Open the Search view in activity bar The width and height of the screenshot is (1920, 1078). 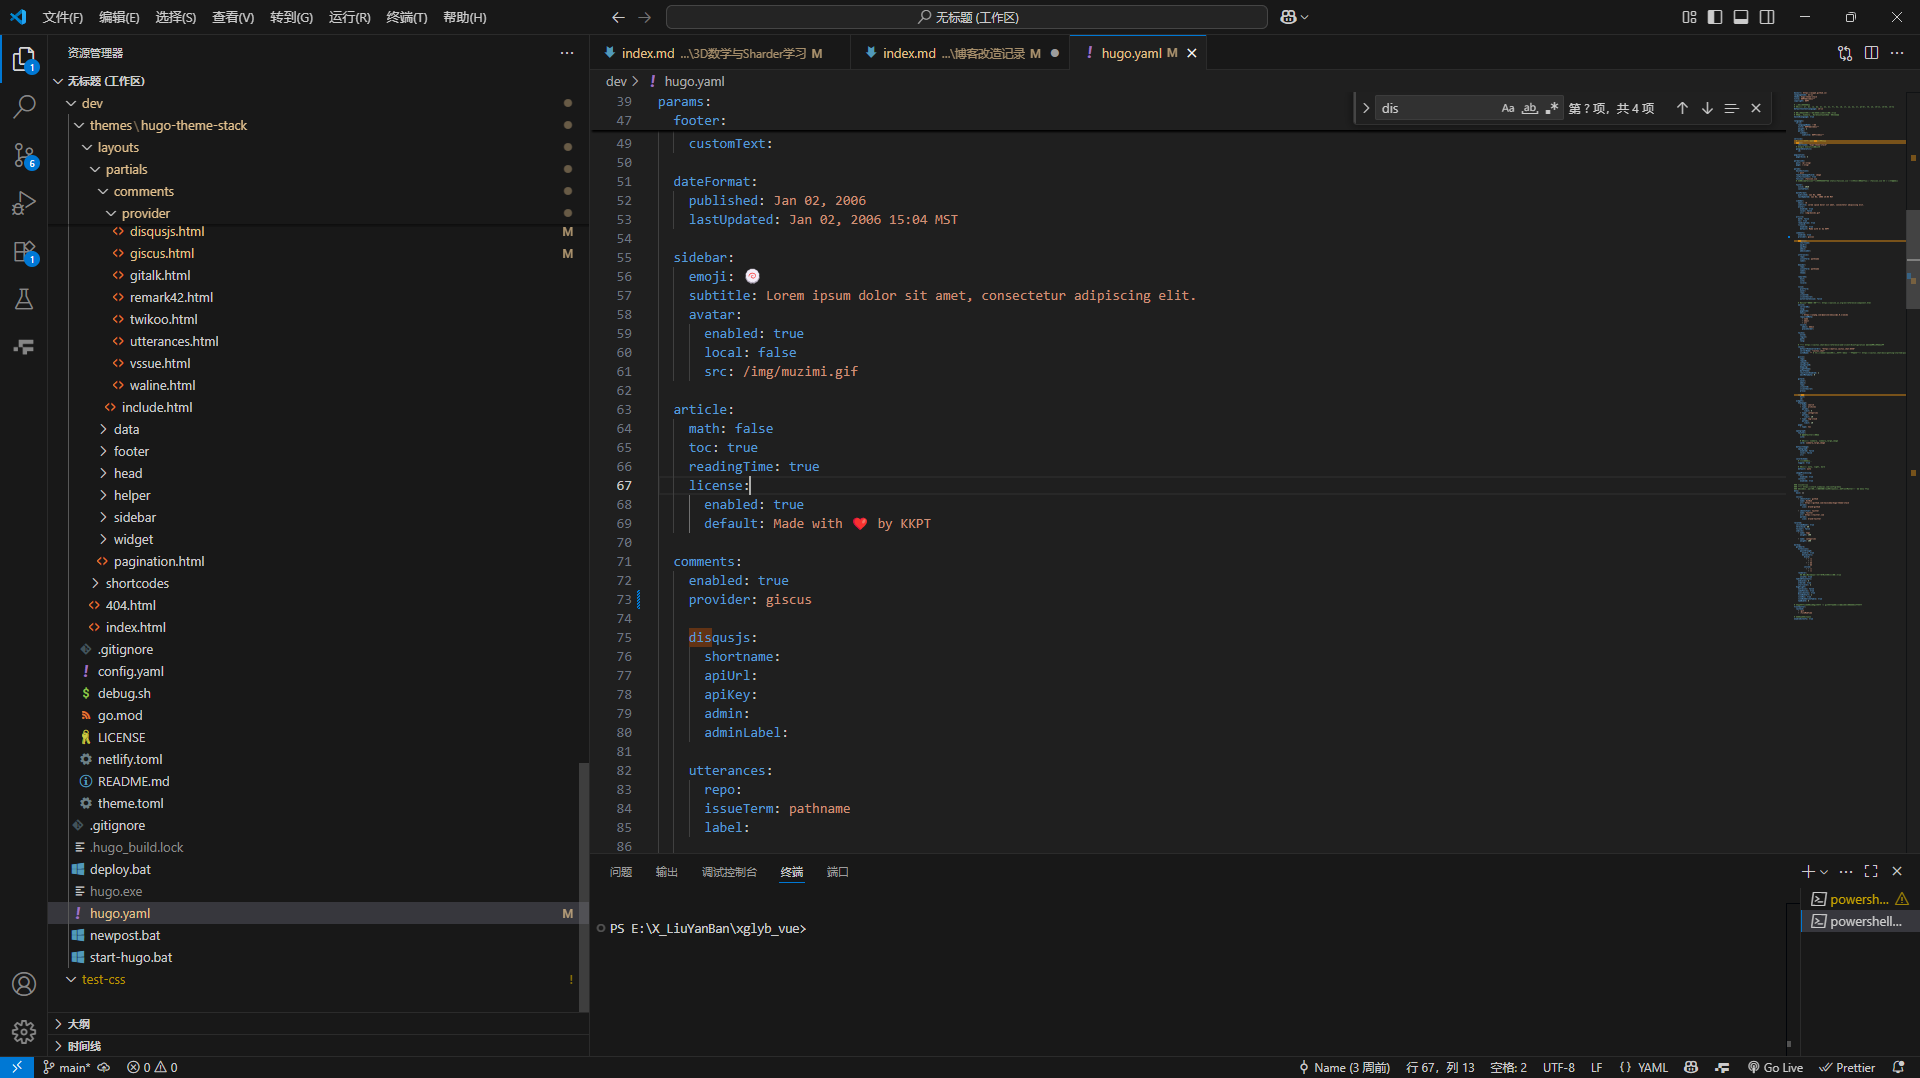[x=24, y=106]
